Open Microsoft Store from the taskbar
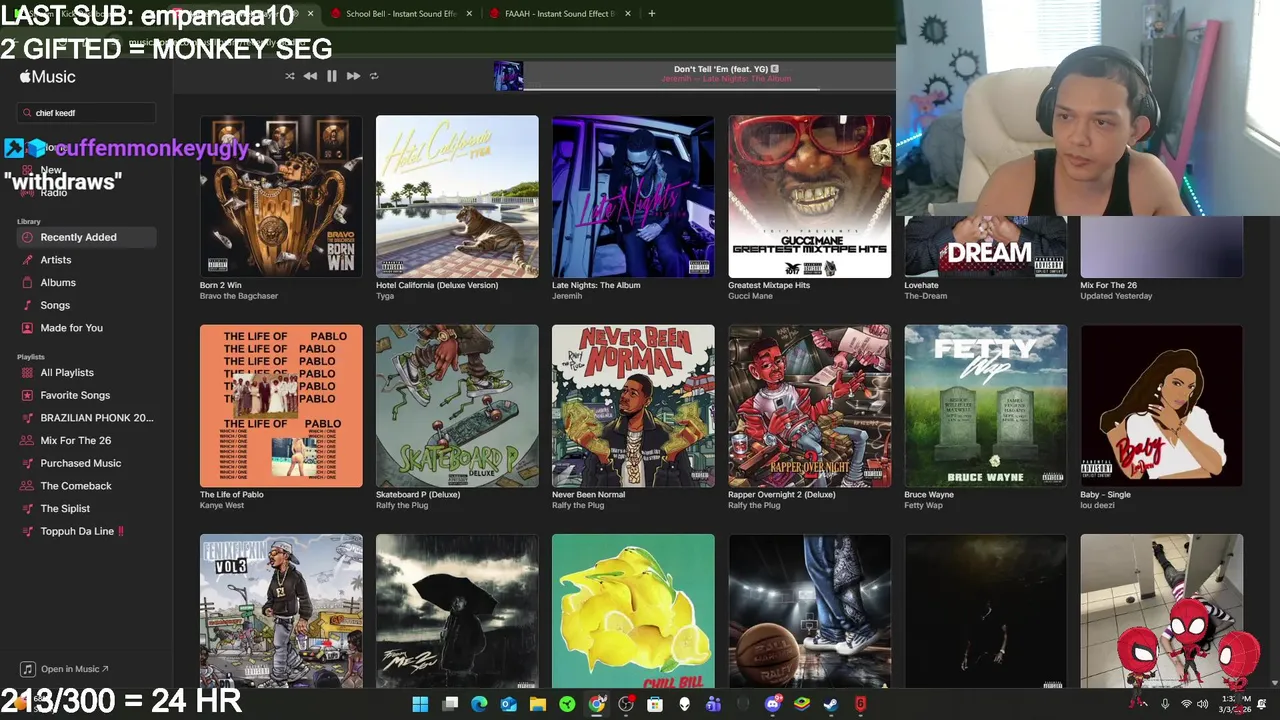The width and height of the screenshot is (1280, 720). 655,704
